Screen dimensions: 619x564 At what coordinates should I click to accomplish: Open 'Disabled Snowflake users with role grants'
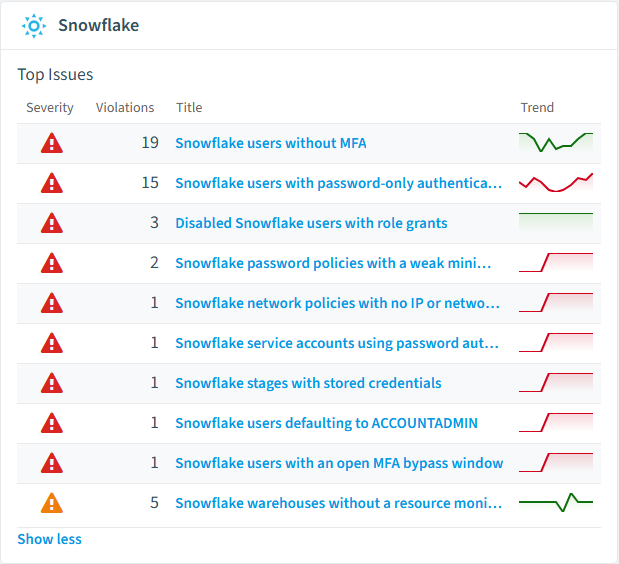[311, 223]
